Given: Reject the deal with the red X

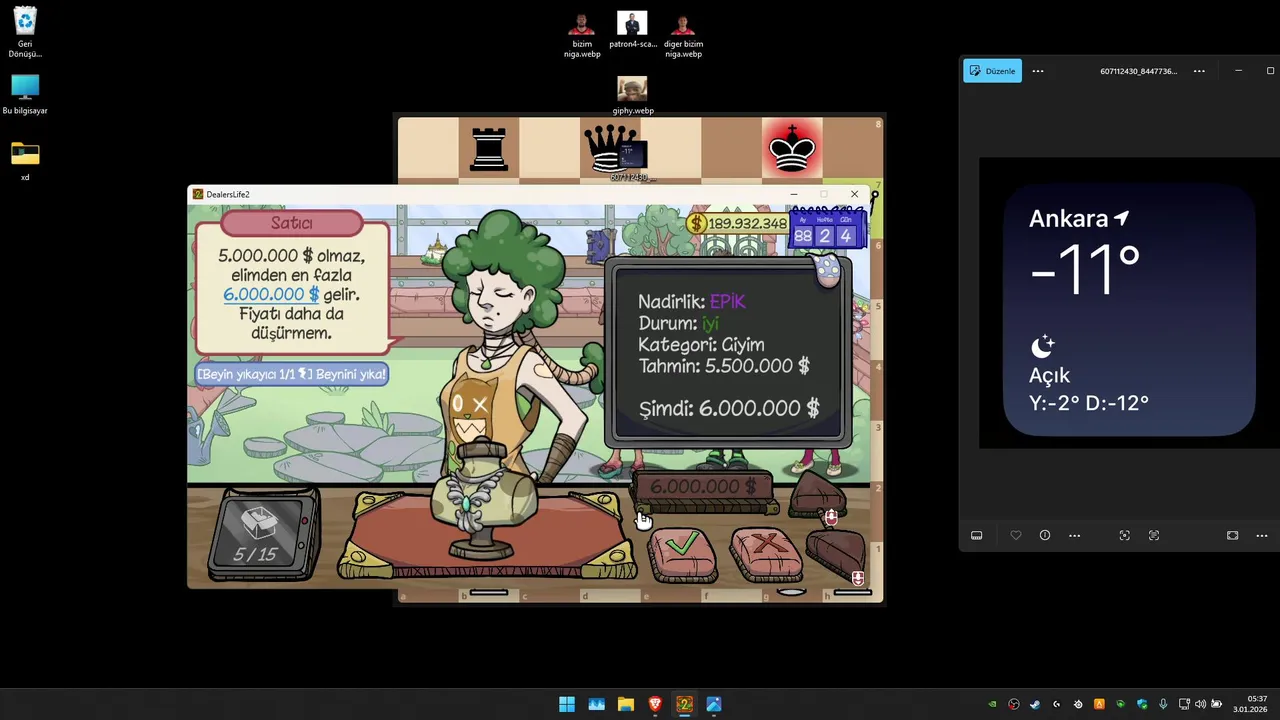Looking at the screenshot, I should pyautogui.click(x=767, y=555).
